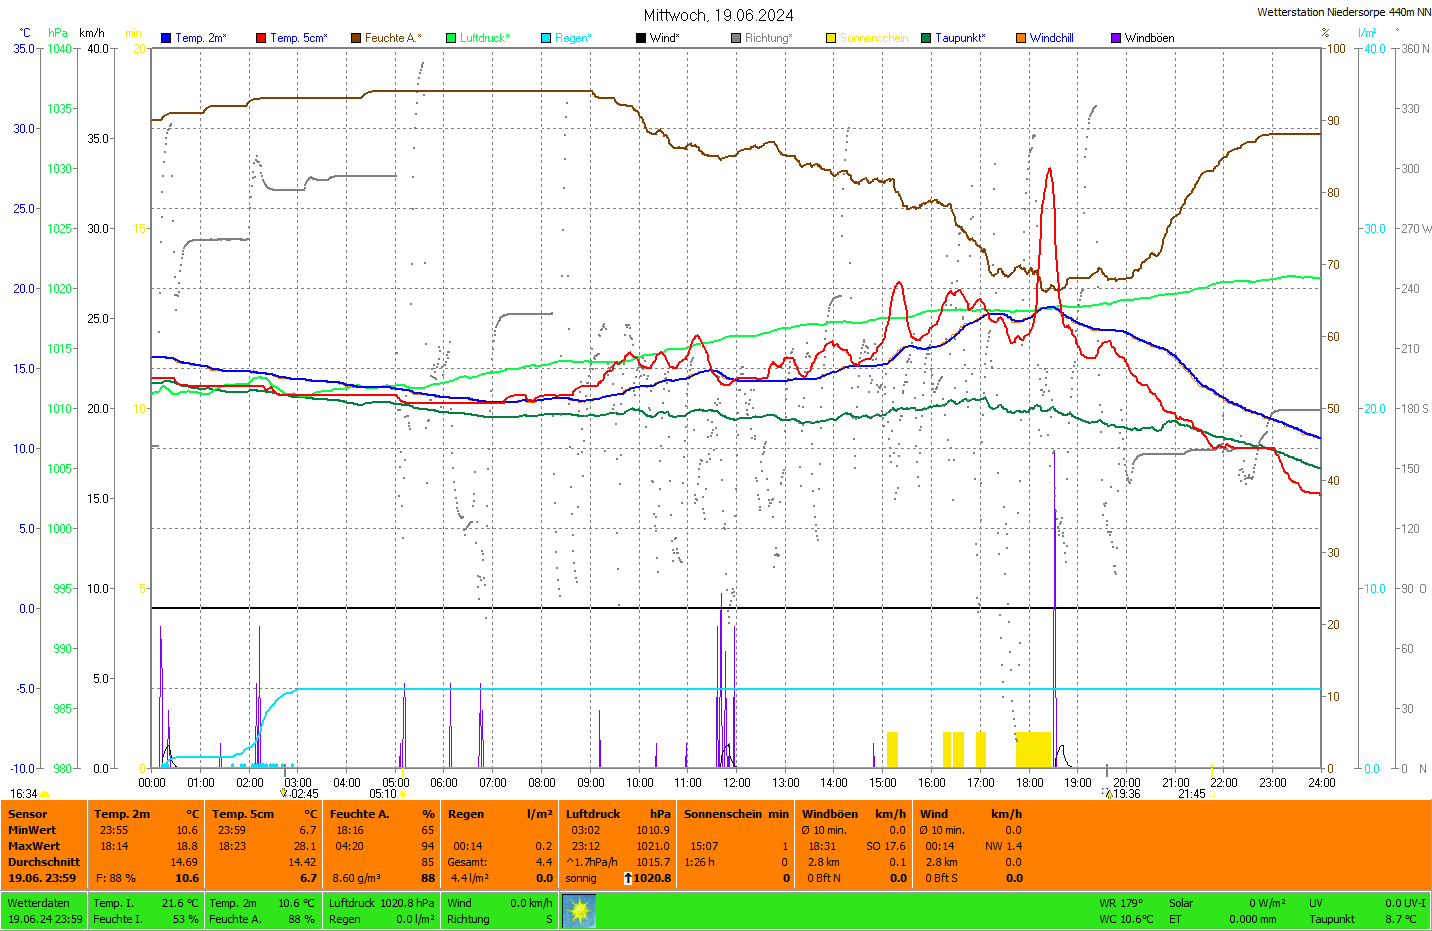Toggle the Luftdruck series legend label
The image size is (1432, 931).
484,38
